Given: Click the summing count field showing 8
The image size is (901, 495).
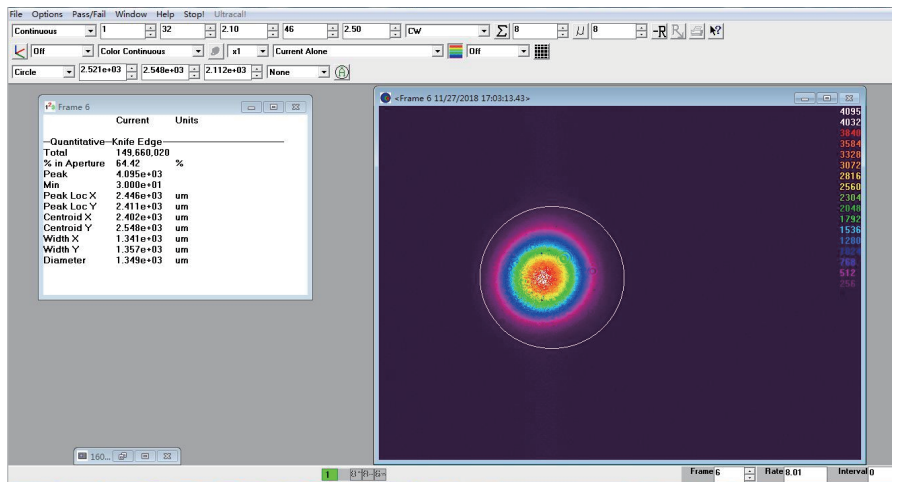Looking at the screenshot, I should pyautogui.click(x=535, y=30).
